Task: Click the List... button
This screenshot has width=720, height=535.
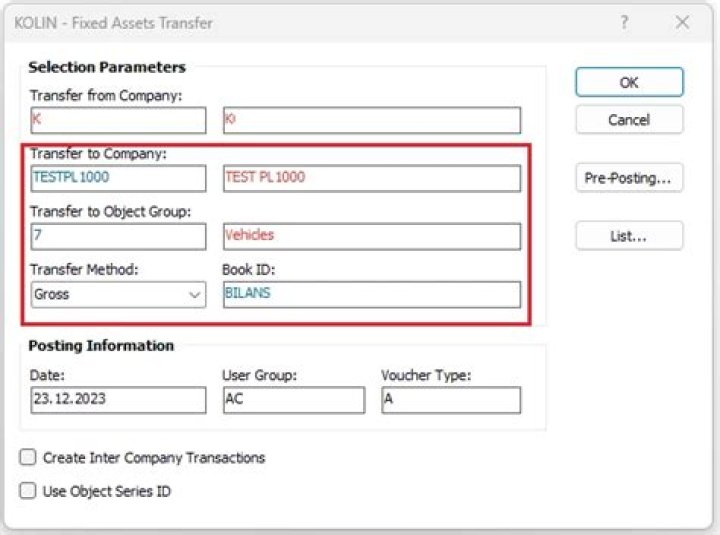Action: 629,236
